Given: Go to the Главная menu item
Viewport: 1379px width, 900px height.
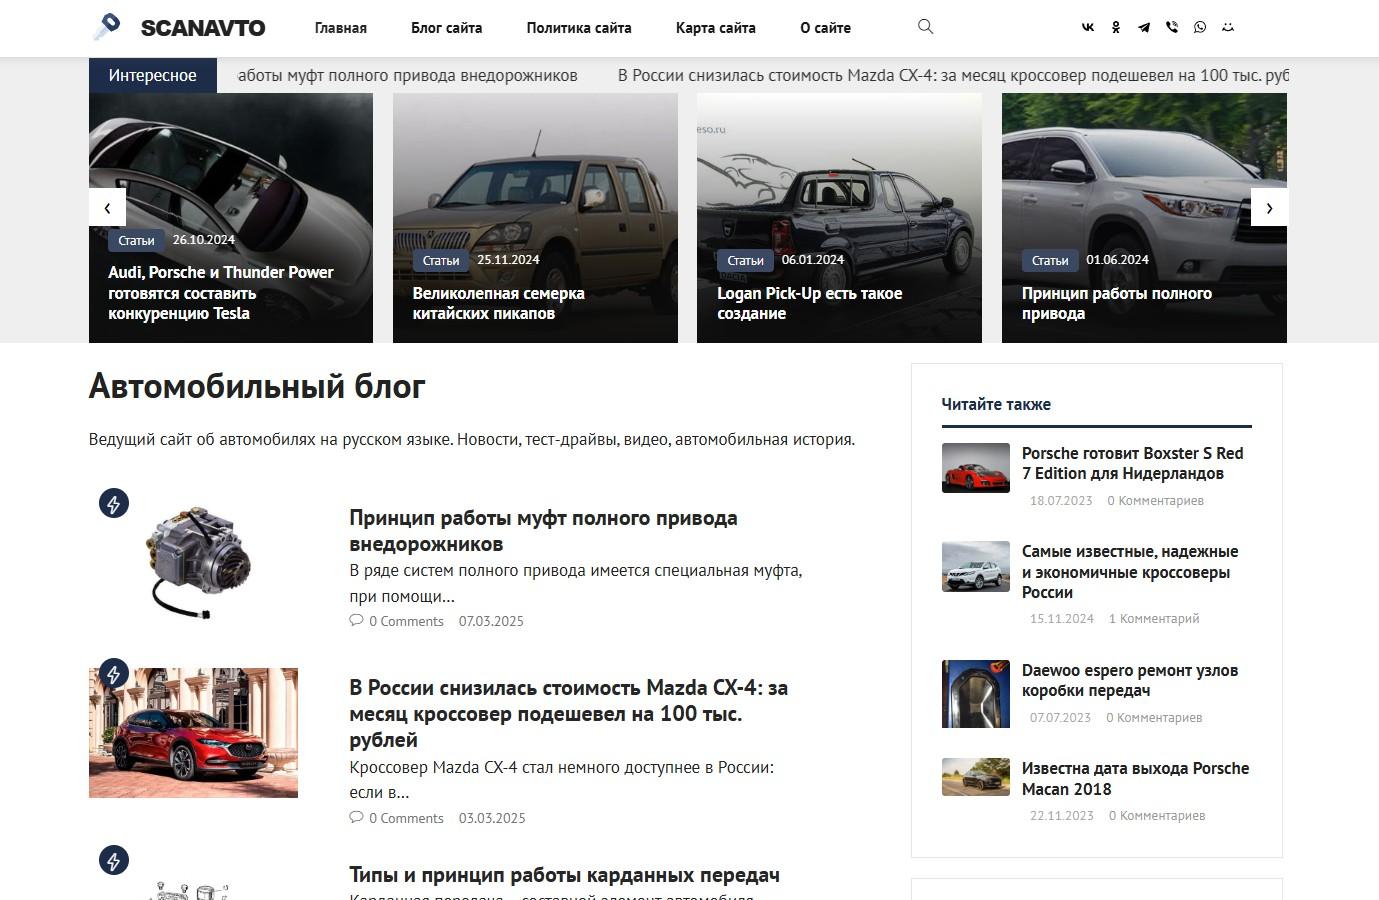Looking at the screenshot, I should pos(341,28).
